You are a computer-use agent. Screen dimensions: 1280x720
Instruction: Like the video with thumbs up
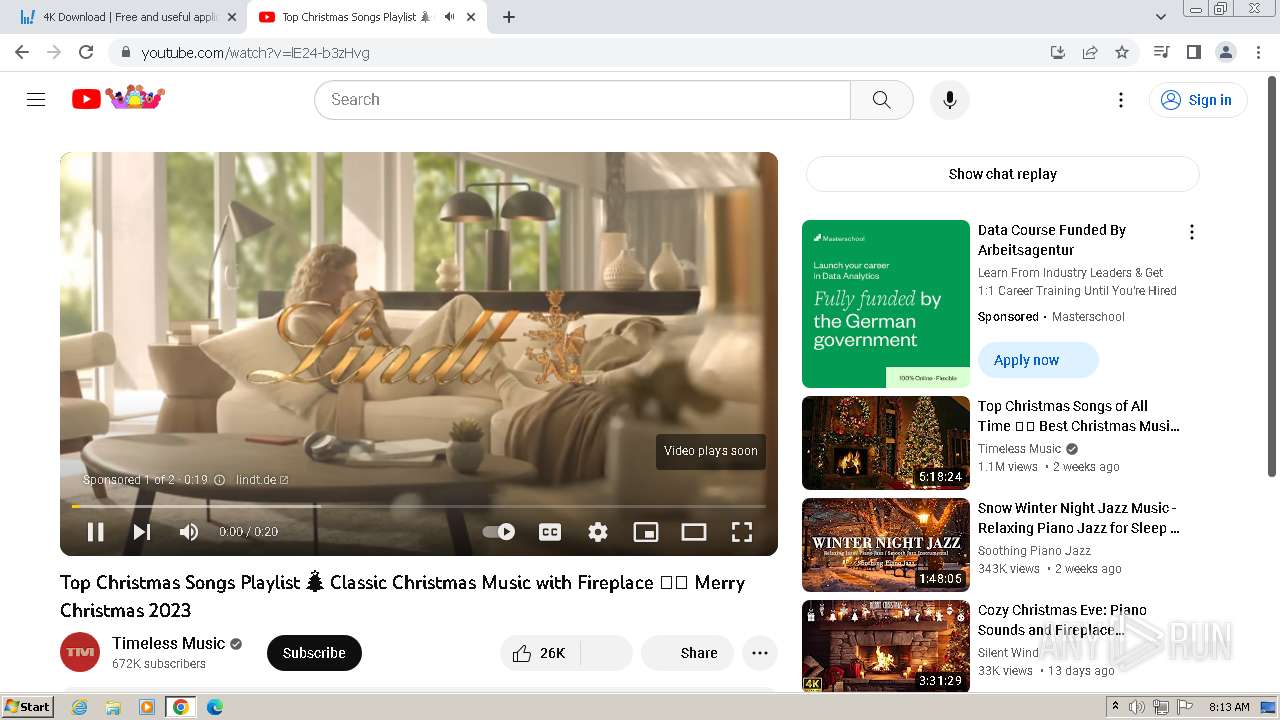point(540,653)
